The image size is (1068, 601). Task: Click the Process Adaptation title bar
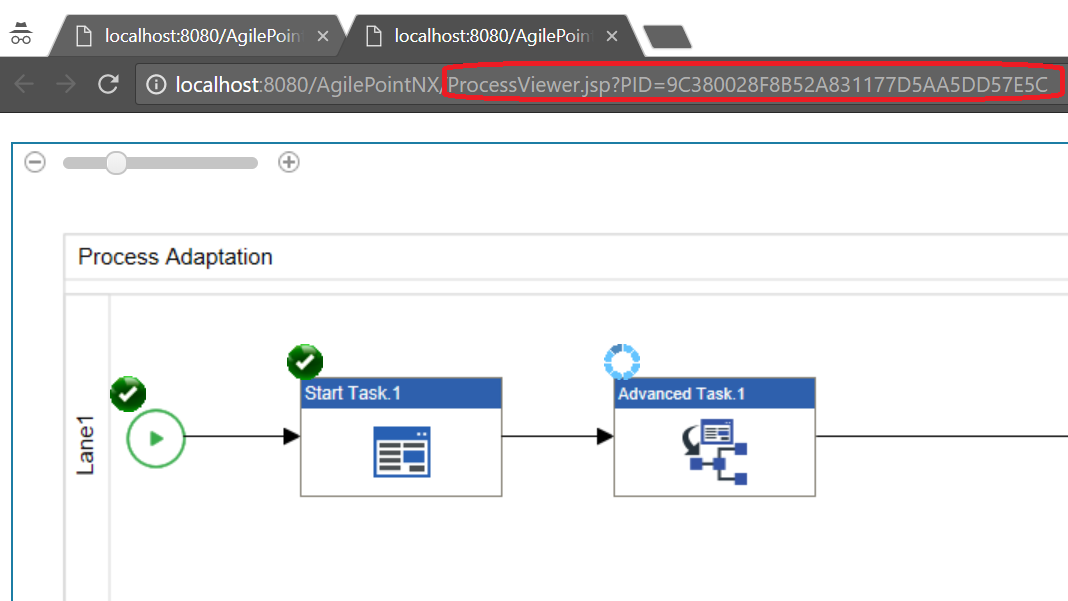click(x=174, y=257)
